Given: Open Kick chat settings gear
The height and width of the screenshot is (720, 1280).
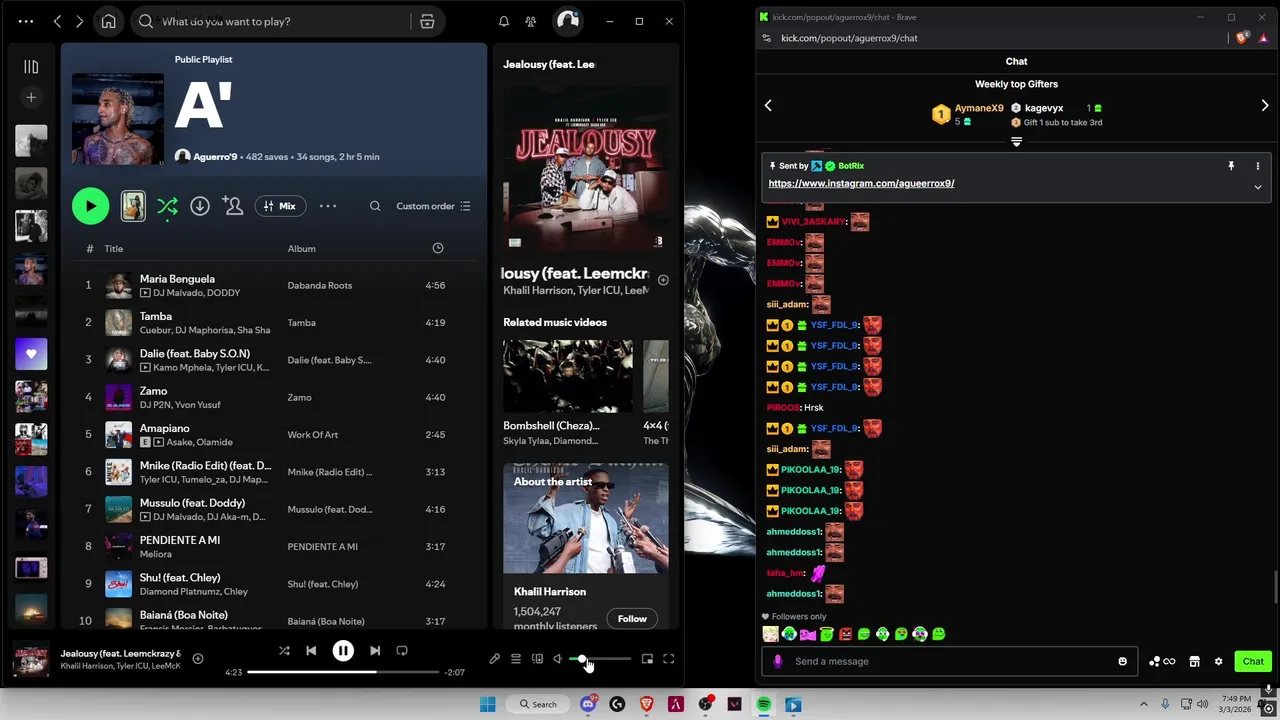Looking at the screenshot, I should [x=1218, y=661].
